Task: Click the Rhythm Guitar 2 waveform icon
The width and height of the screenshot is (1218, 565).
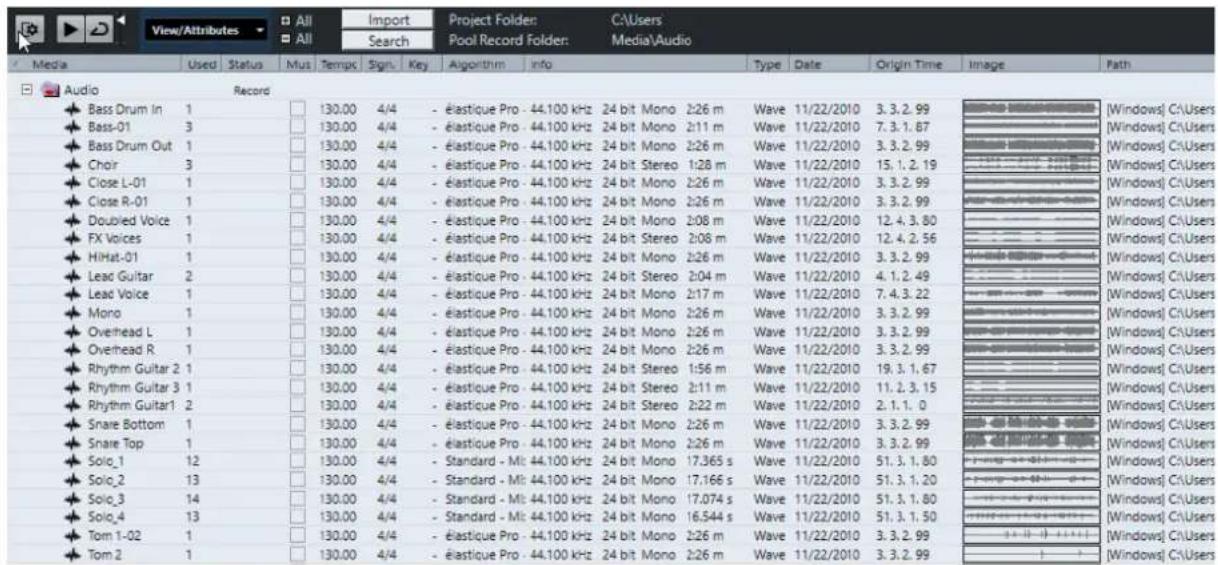Action: coord(71,369)
